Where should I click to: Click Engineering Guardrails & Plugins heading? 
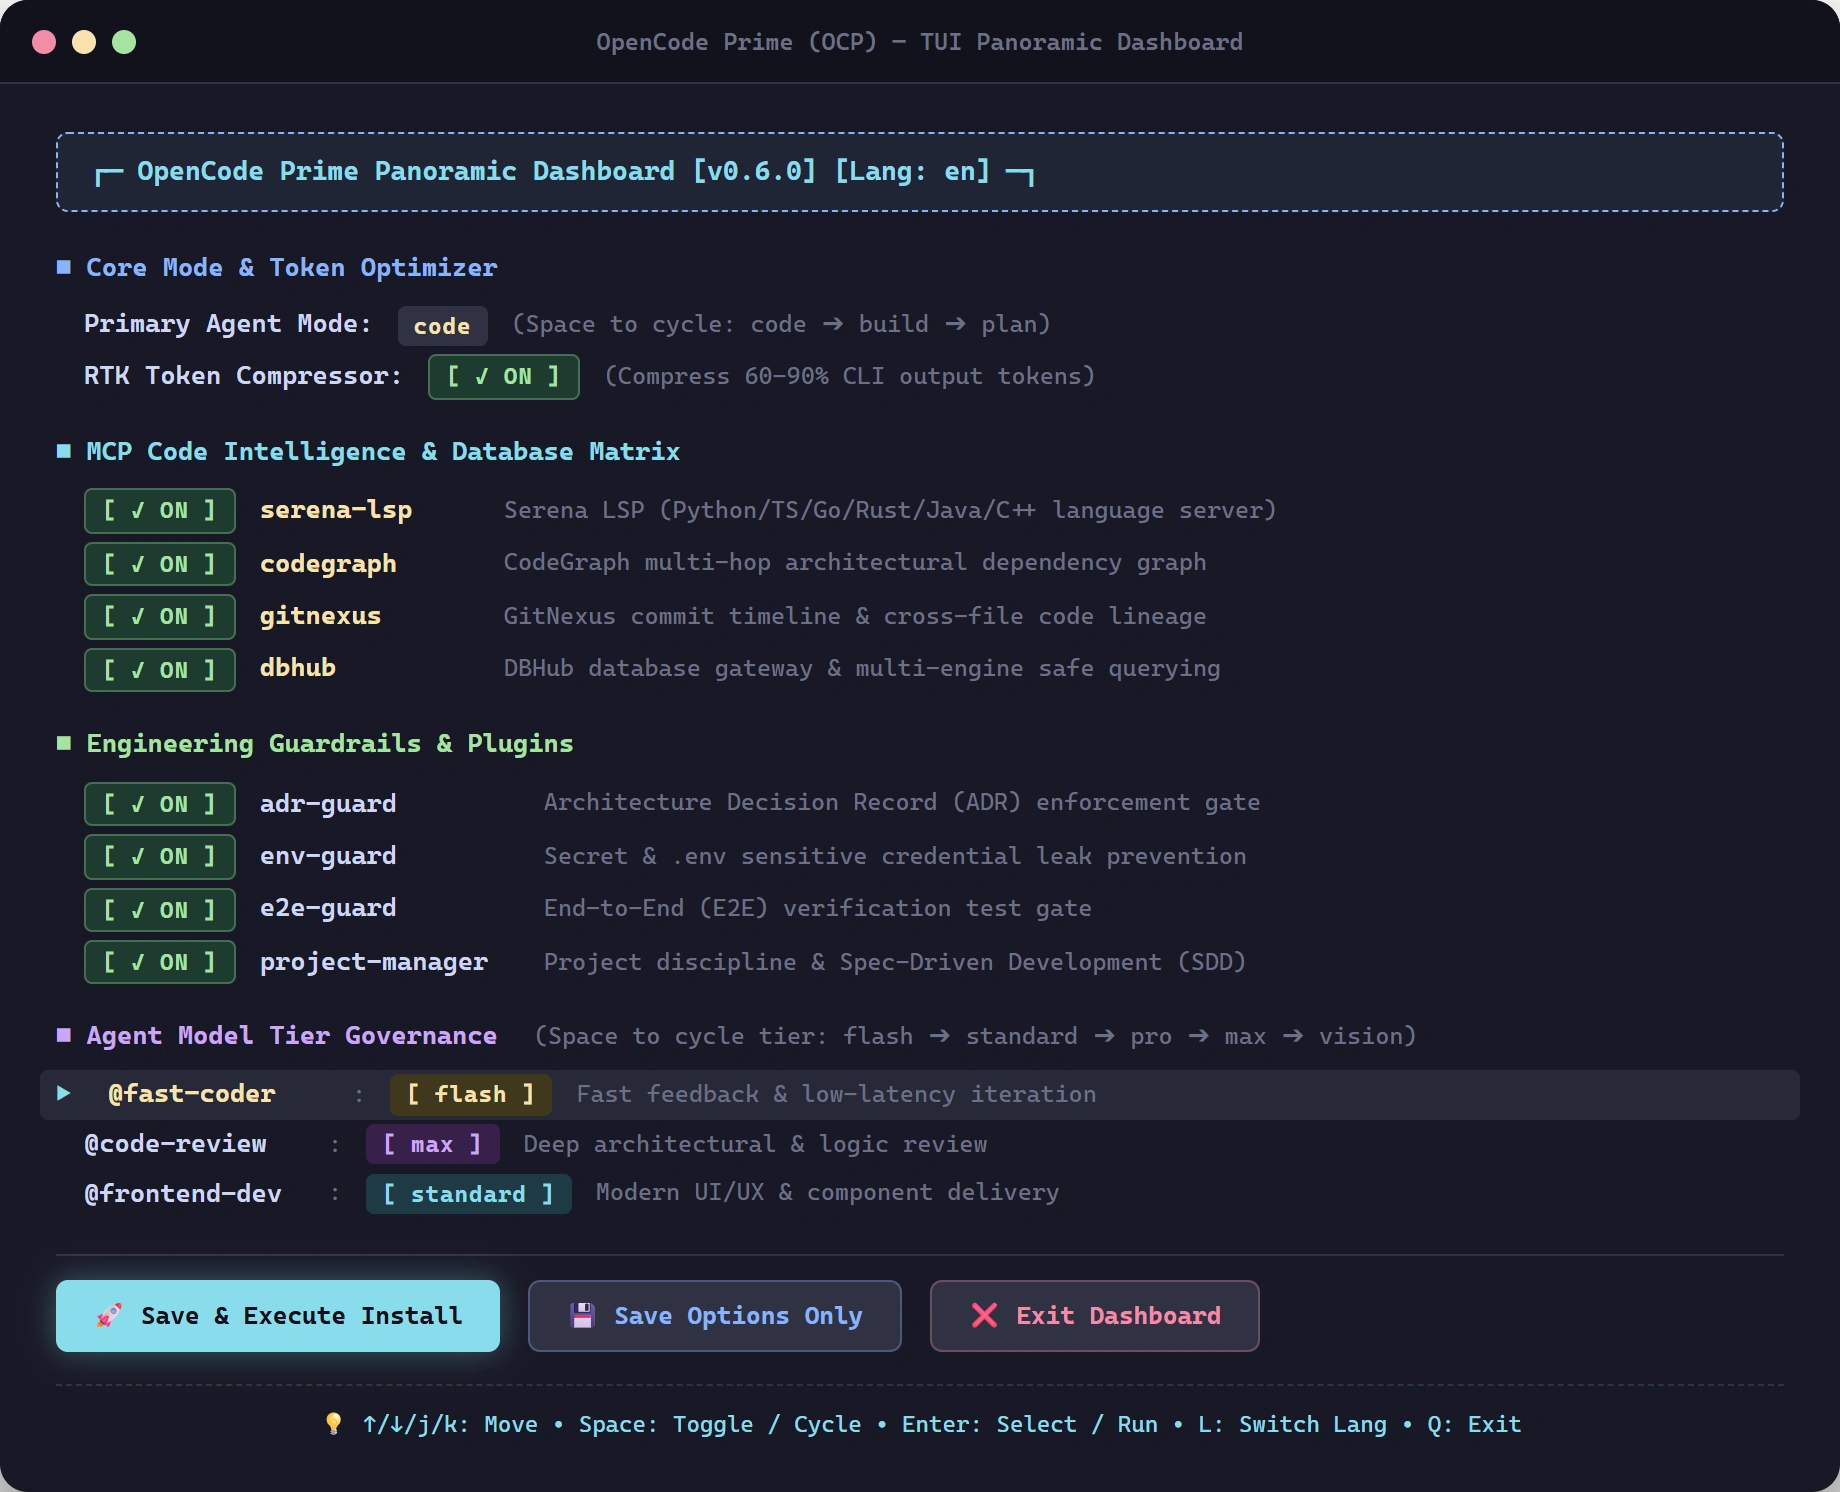click(330, 744)
